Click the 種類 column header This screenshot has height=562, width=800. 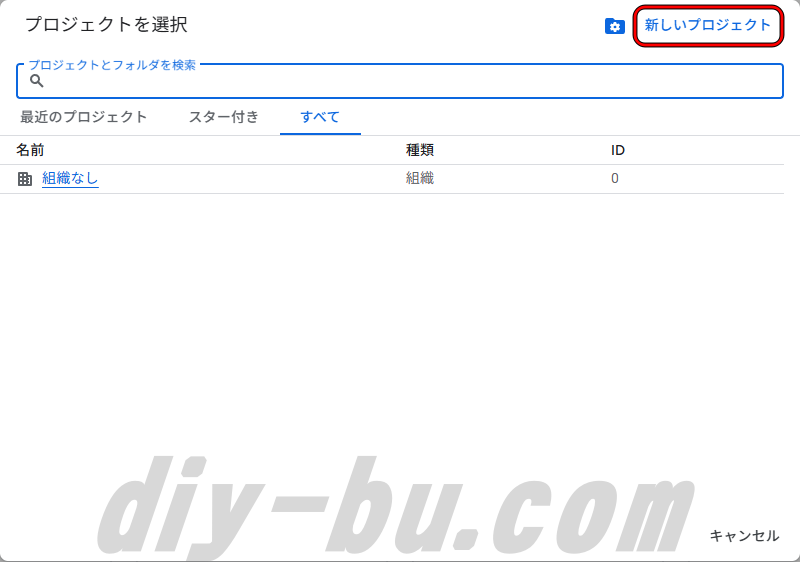(420, 150)
